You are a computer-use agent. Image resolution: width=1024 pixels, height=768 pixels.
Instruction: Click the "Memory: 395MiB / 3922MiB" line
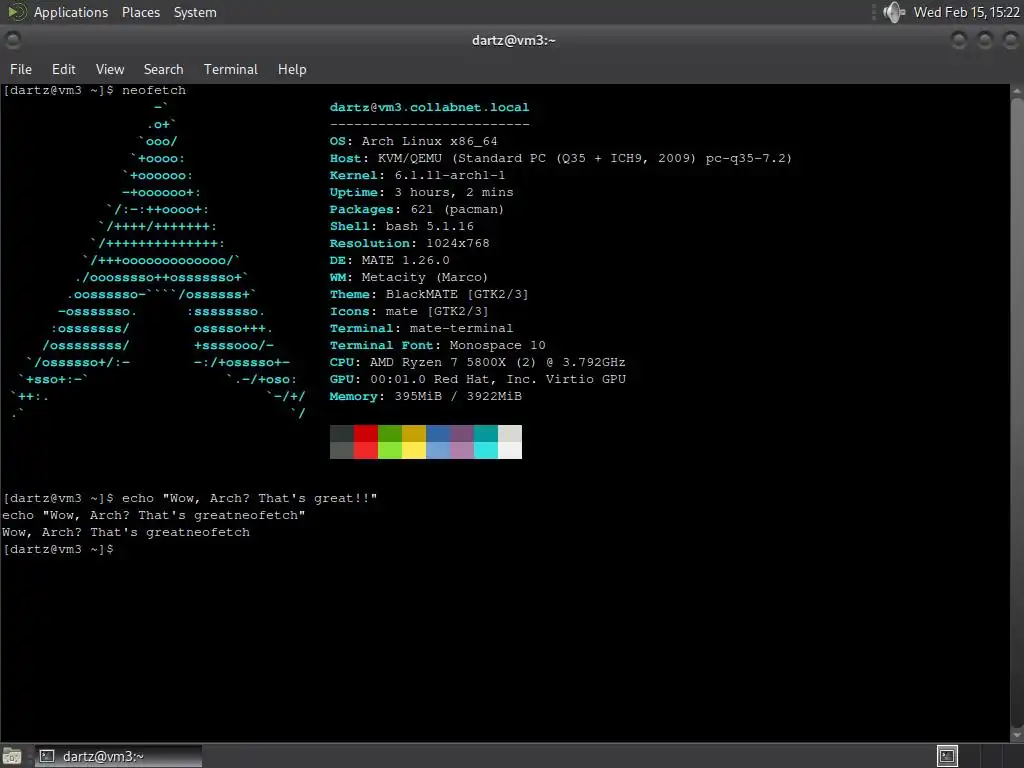pyautogui.click(x=426, y=396)
